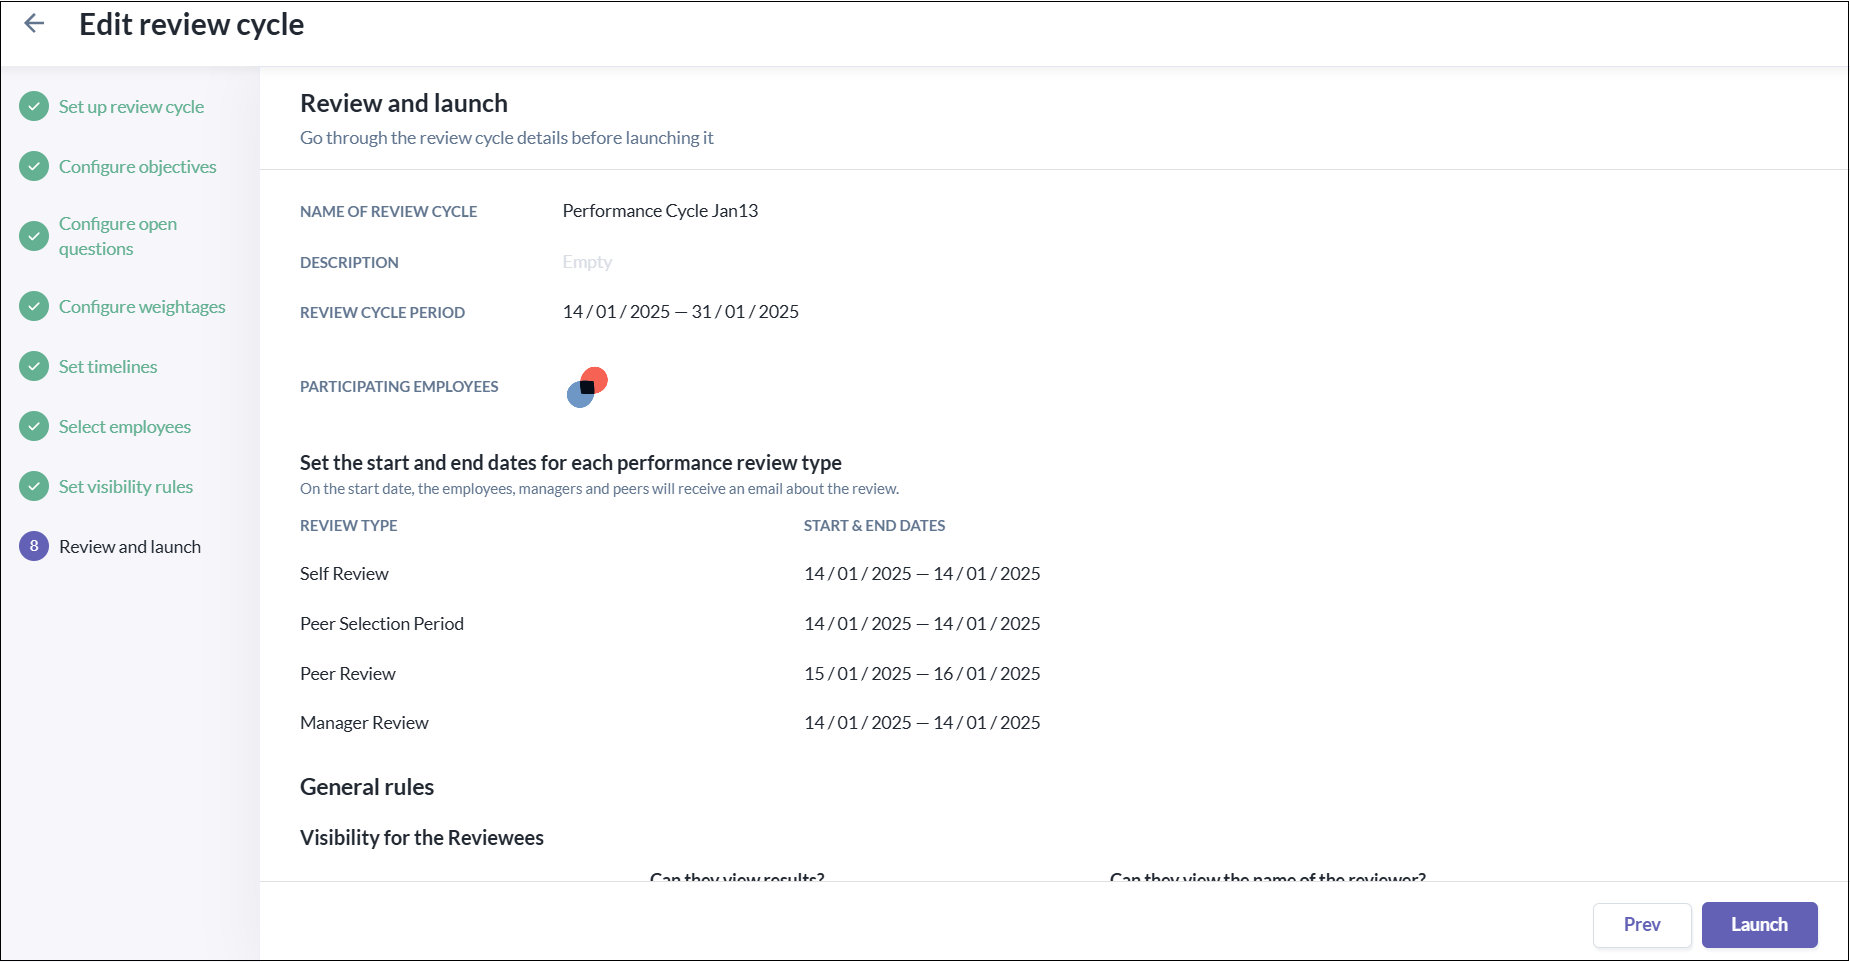Click the Peer Review row label

click(x=348, y=674)
